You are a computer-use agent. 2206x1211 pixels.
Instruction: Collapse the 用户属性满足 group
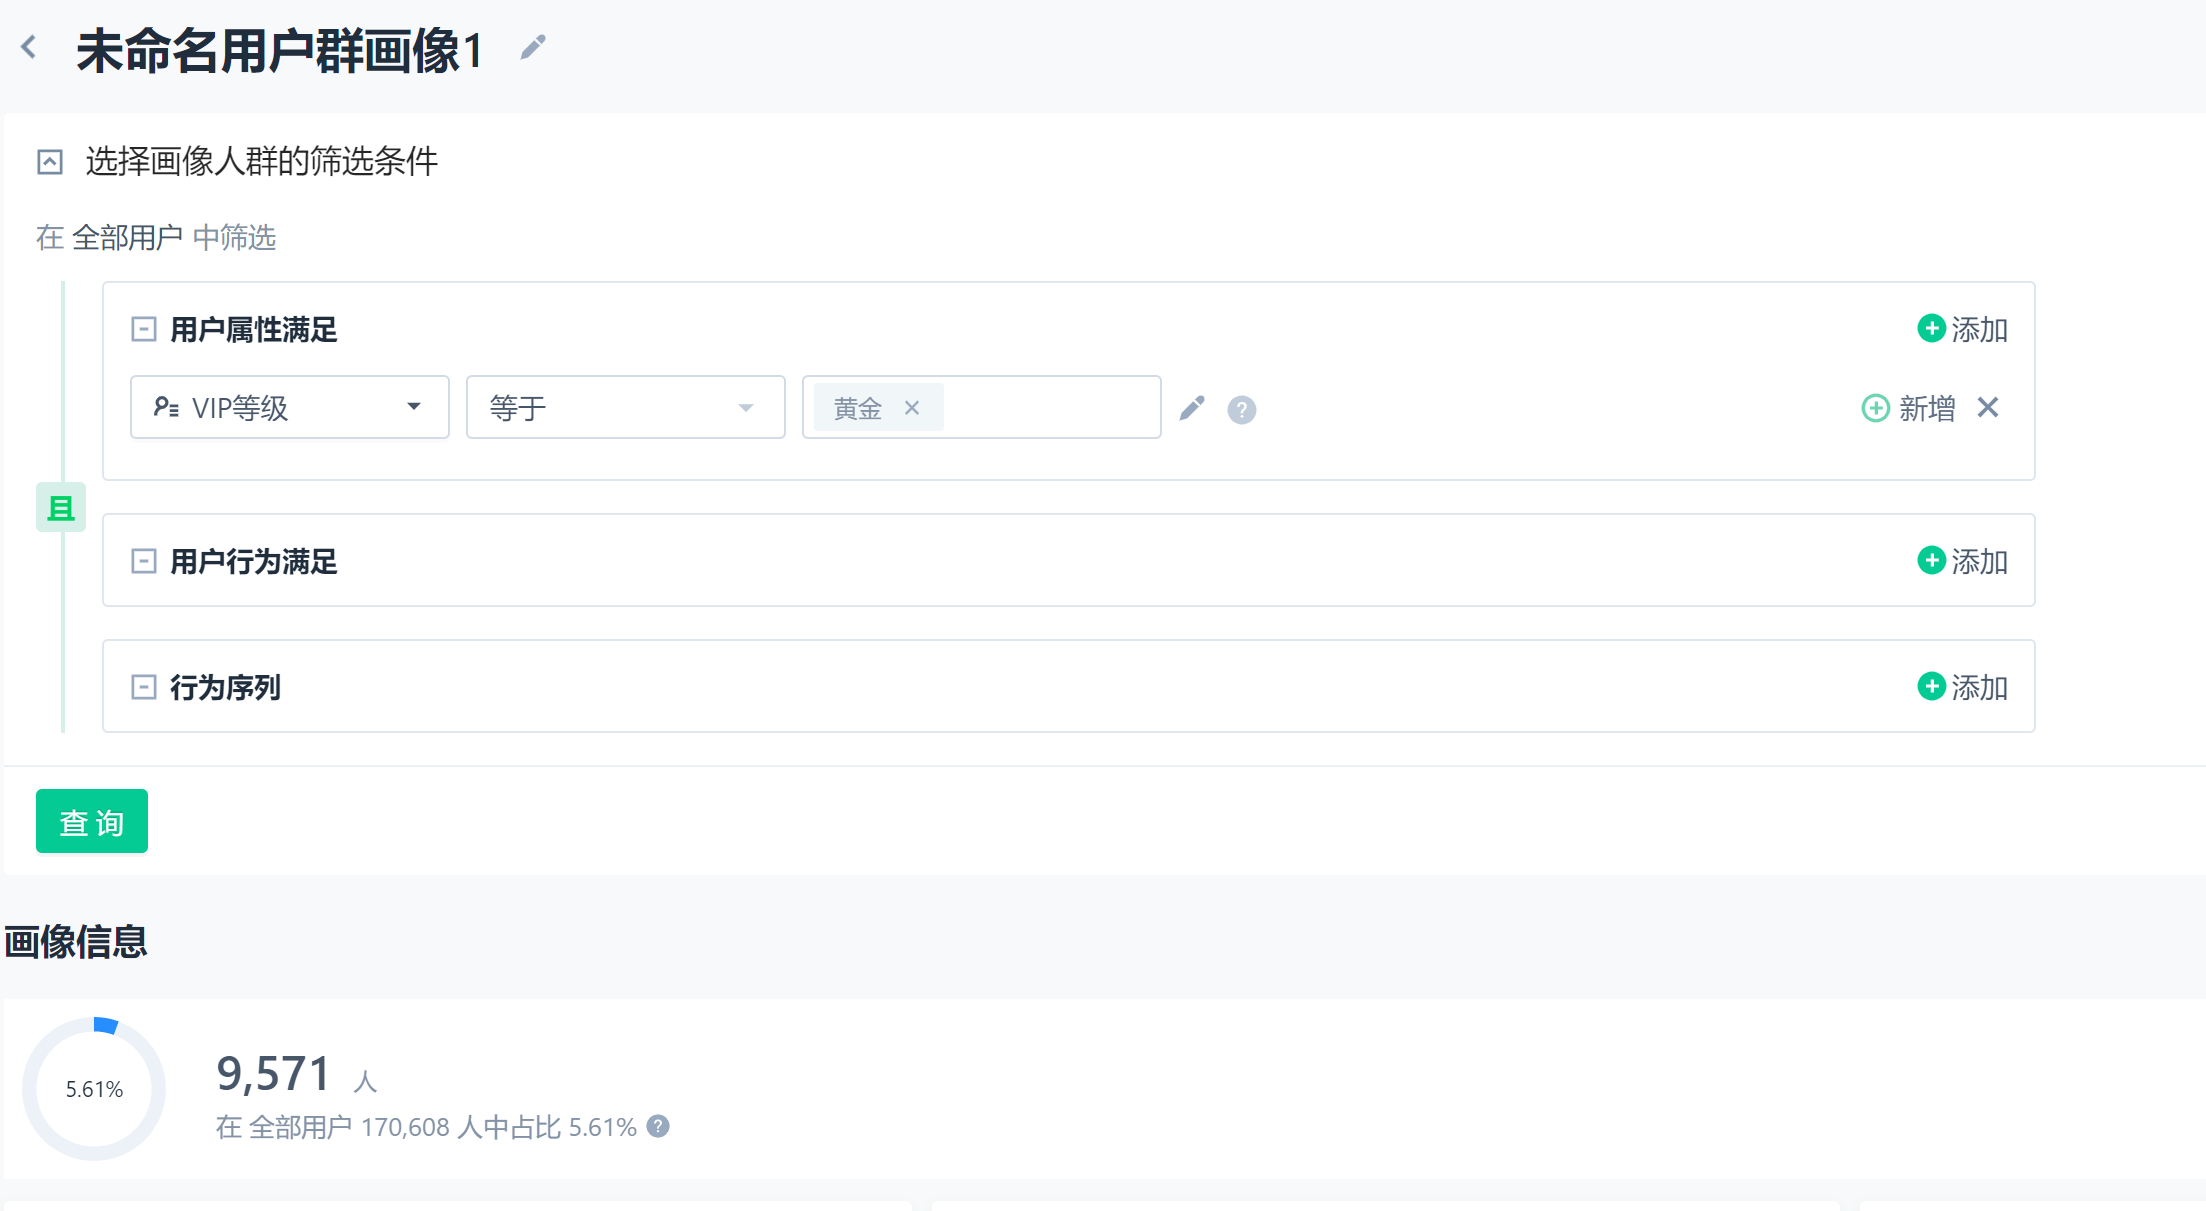pos(144,329)
